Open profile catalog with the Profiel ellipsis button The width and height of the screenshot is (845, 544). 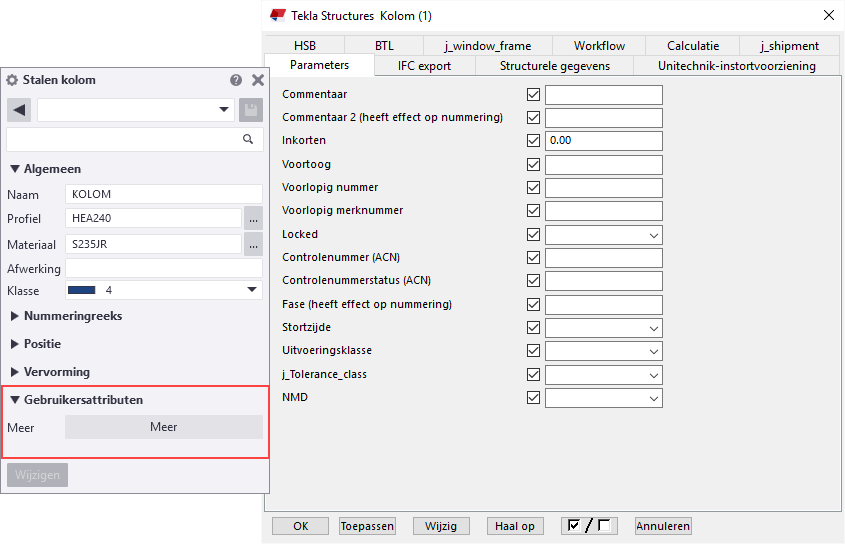(253, 218)
